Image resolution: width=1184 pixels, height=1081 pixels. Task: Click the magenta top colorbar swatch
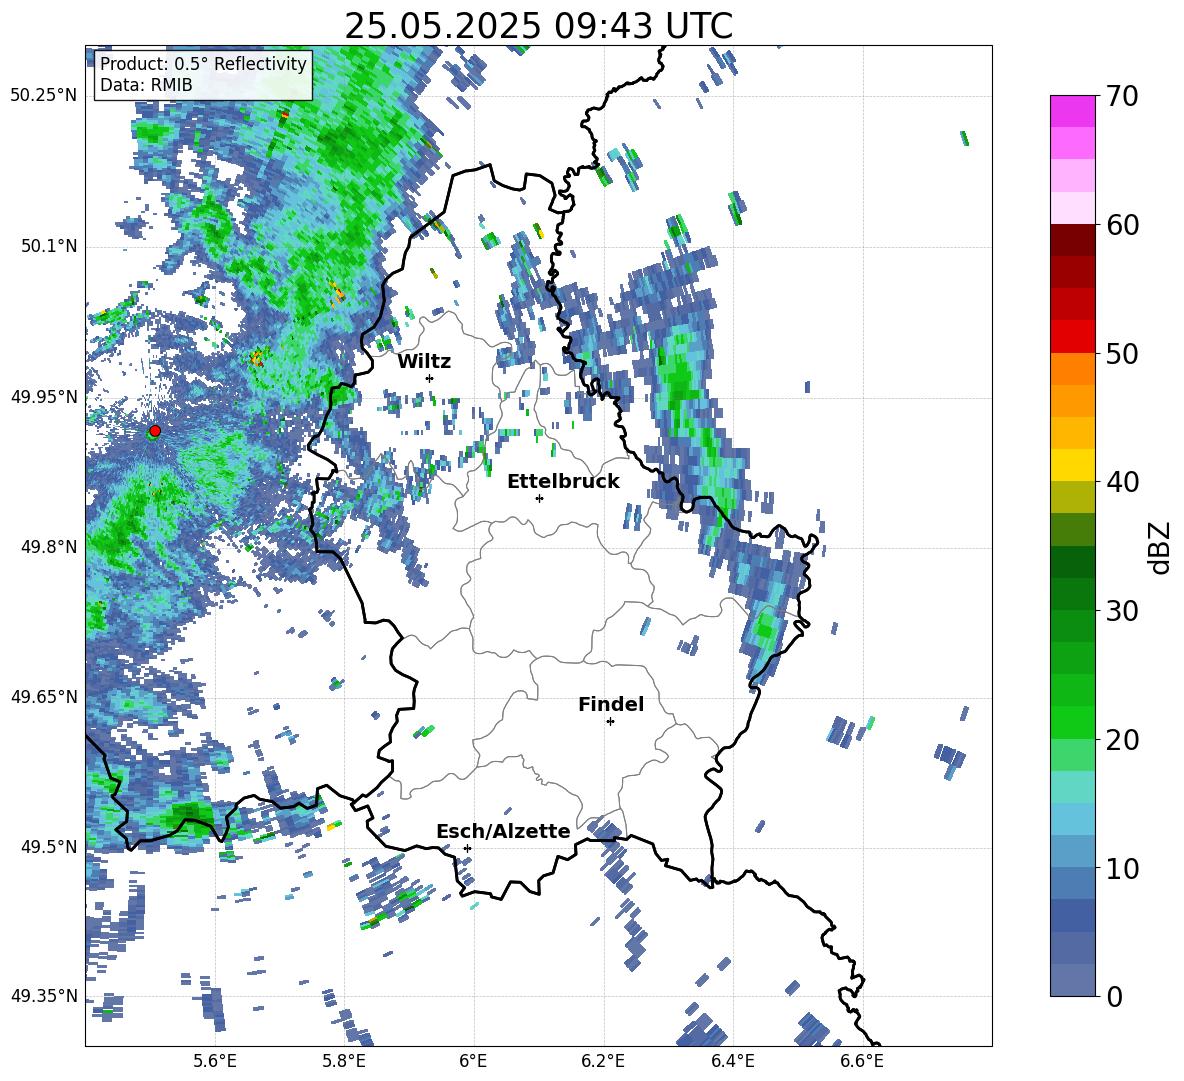tap(1073, 111)
